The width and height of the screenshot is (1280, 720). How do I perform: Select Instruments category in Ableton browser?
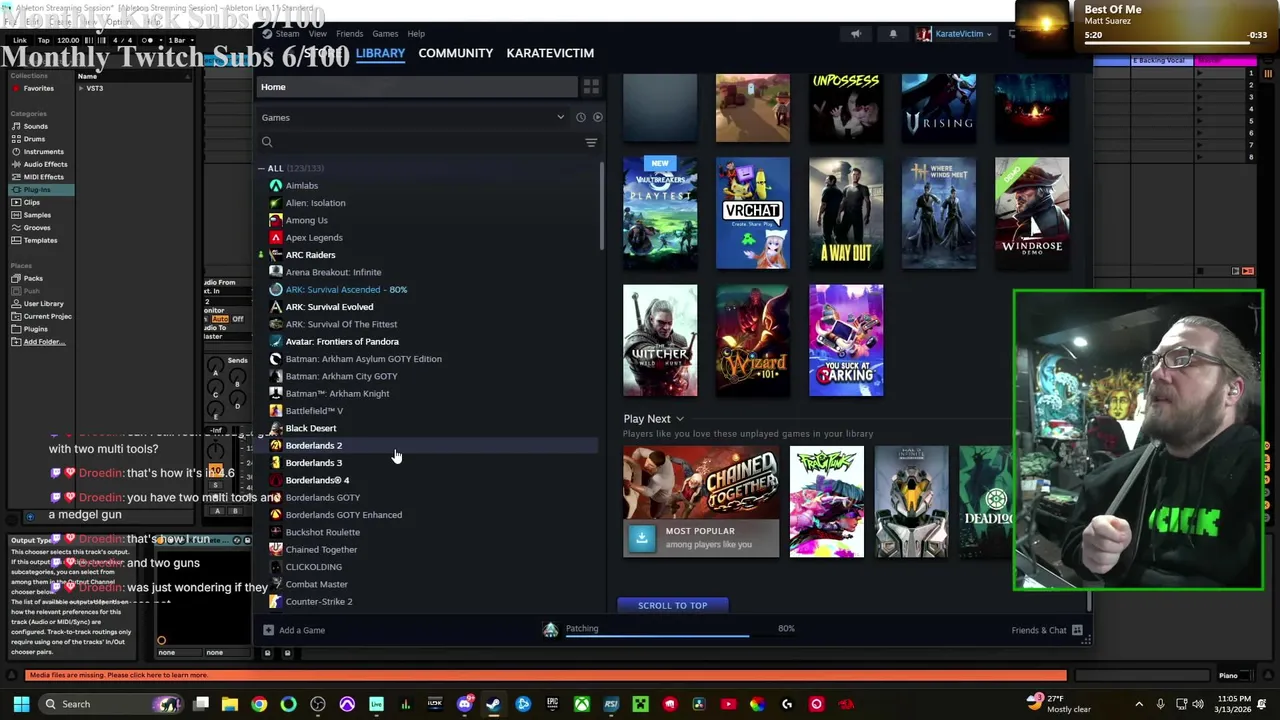click(x=43, y=151)
